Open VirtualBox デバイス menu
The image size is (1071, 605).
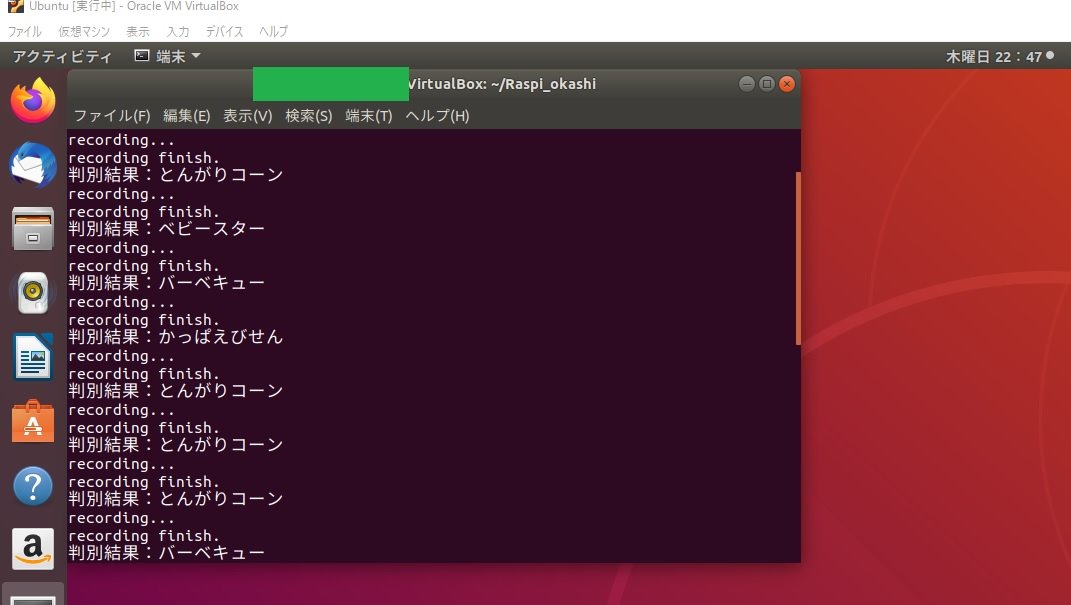tap(225, 31)
